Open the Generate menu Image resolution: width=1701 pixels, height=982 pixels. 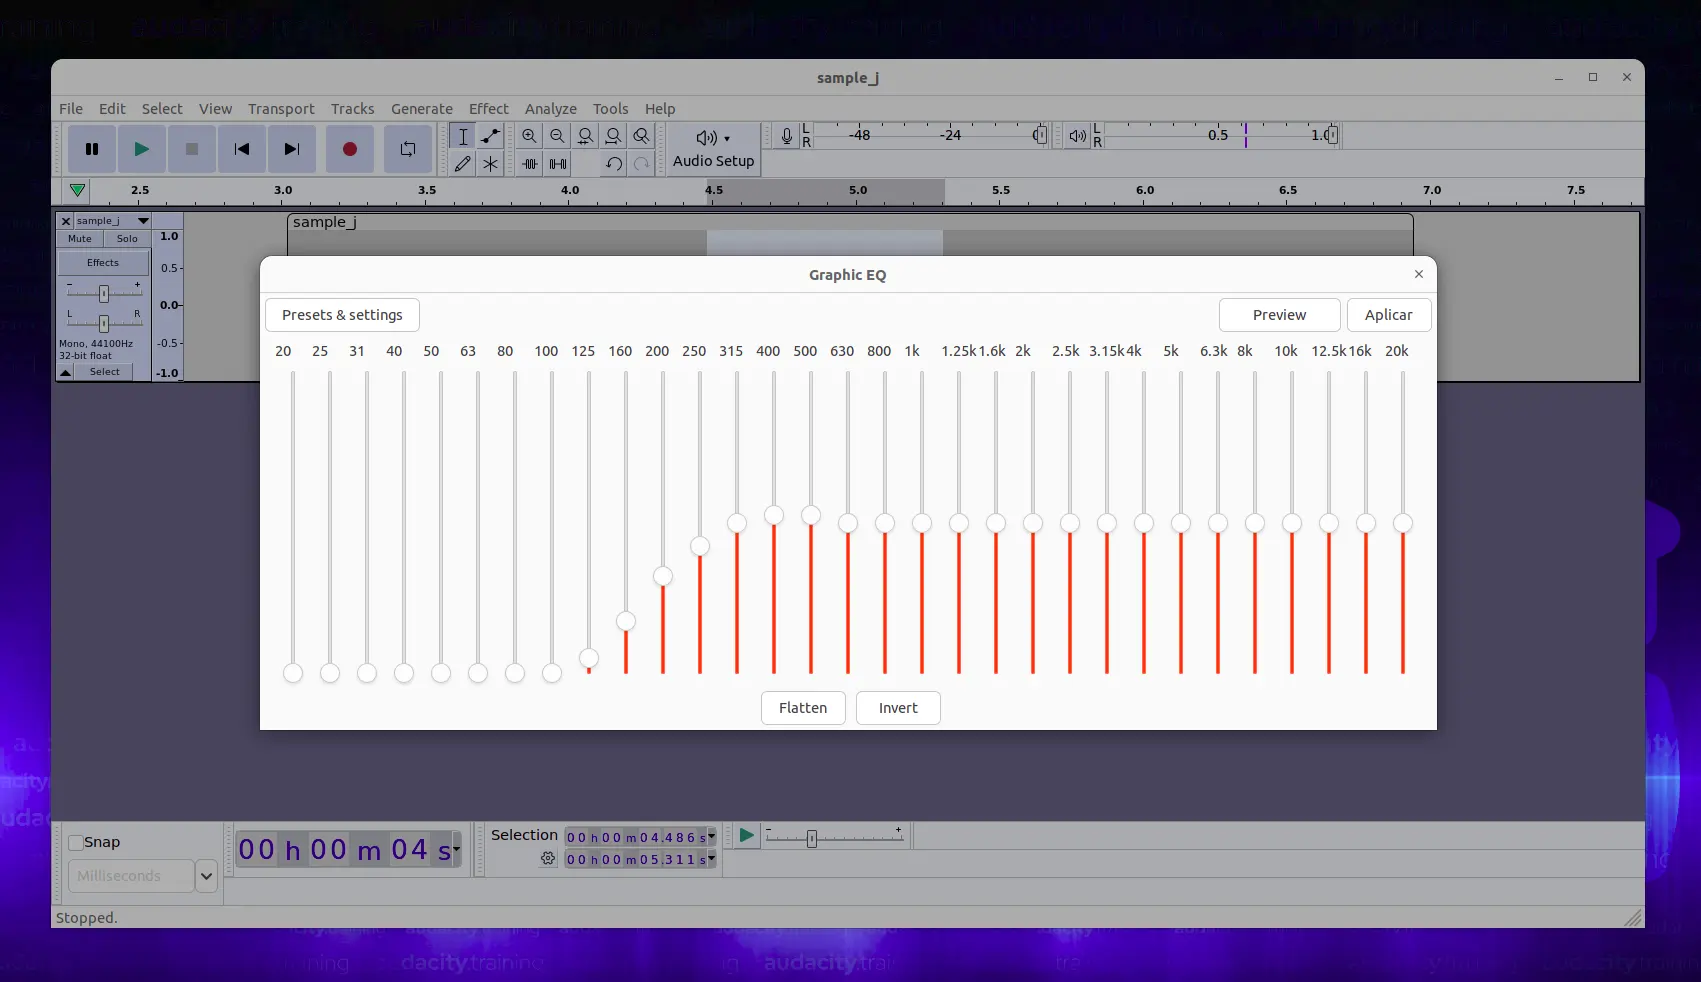422,109
